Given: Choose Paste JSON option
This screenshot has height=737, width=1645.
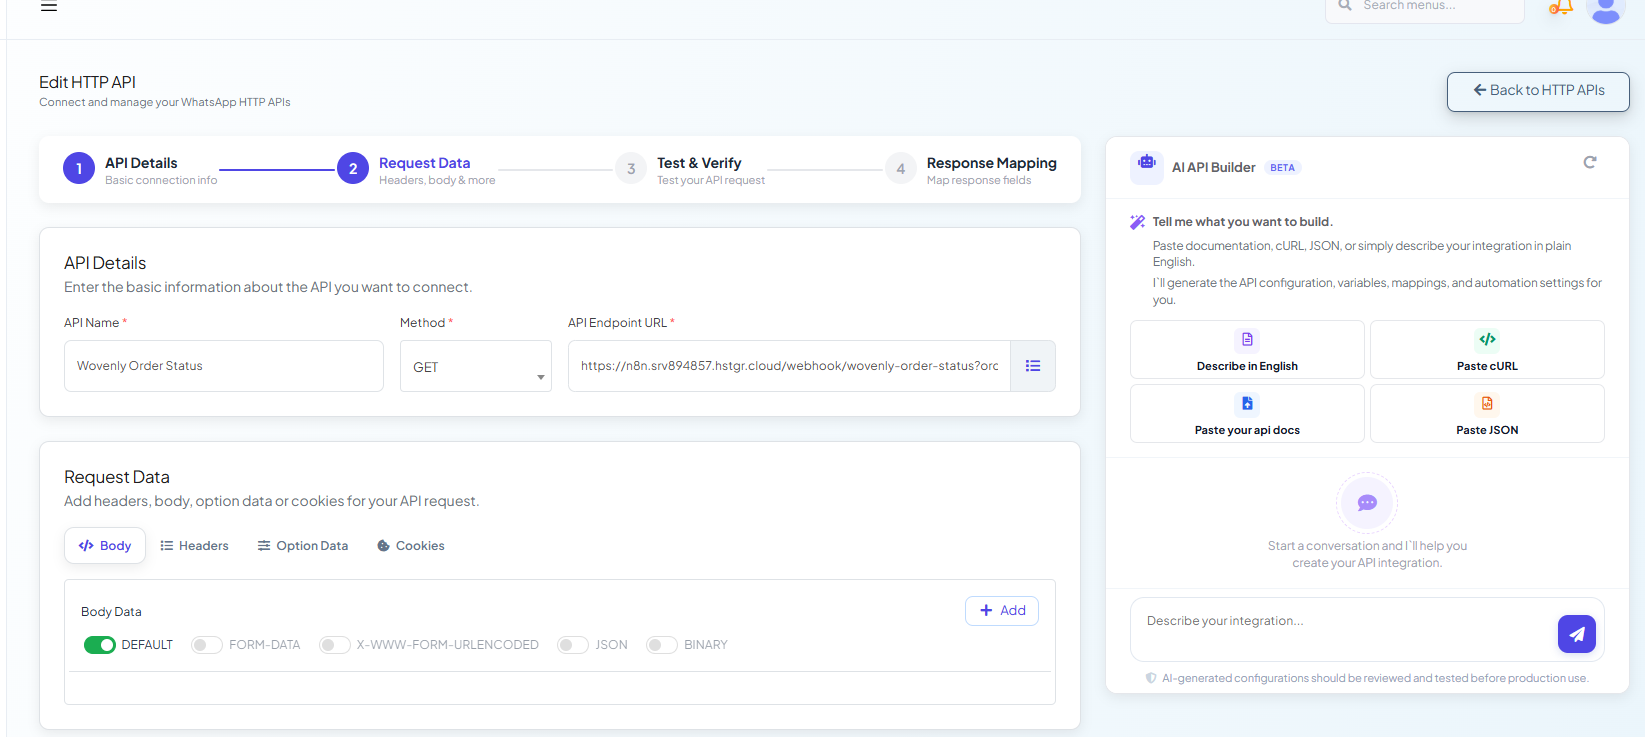Looking at the screenshot, I should click(x=1487, y=414).
